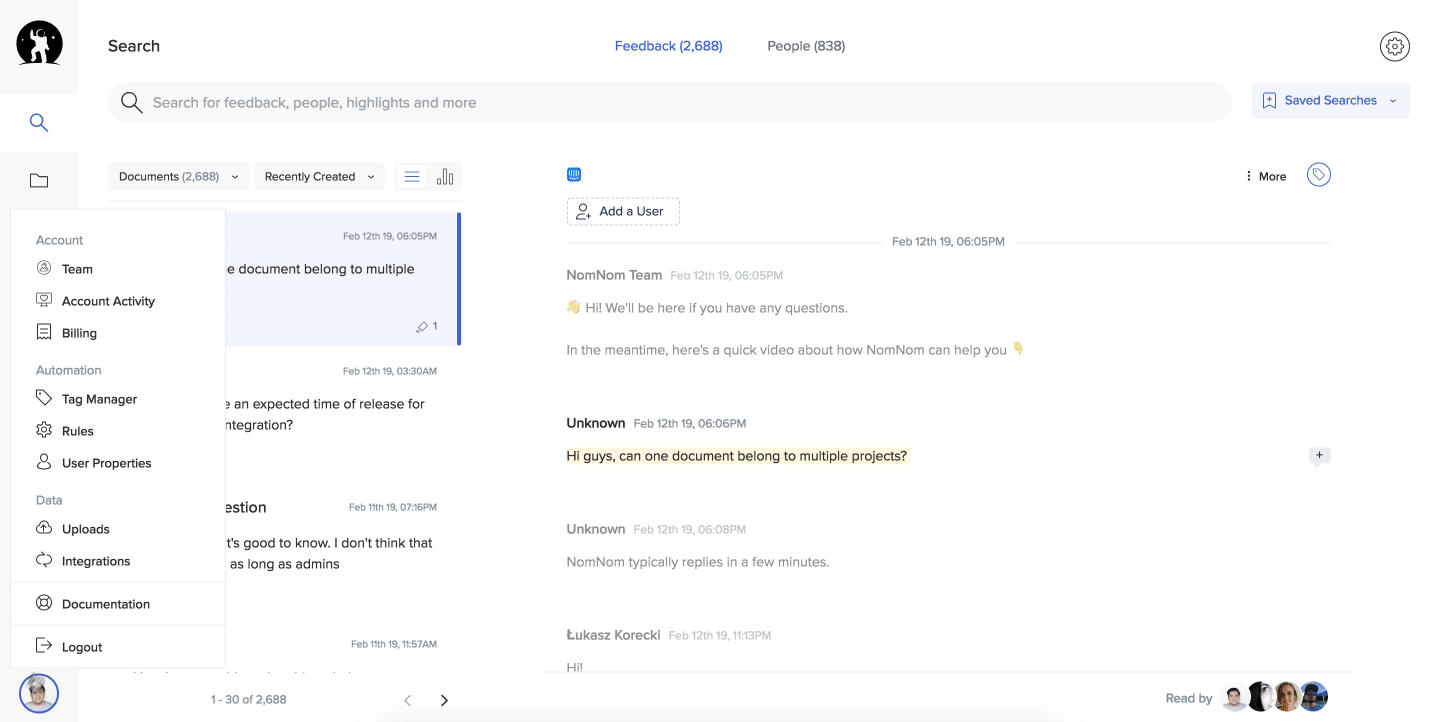
Task: Click the '1 - 30 of 2,688' pagination text
Action: coord(248,700)
